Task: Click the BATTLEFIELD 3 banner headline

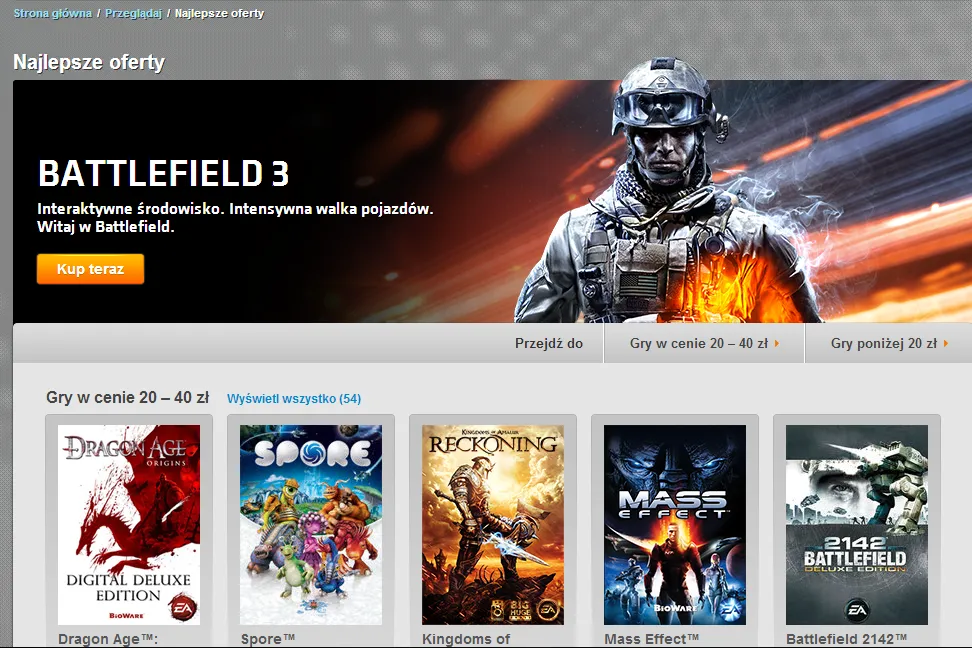Action: (164, 173)
